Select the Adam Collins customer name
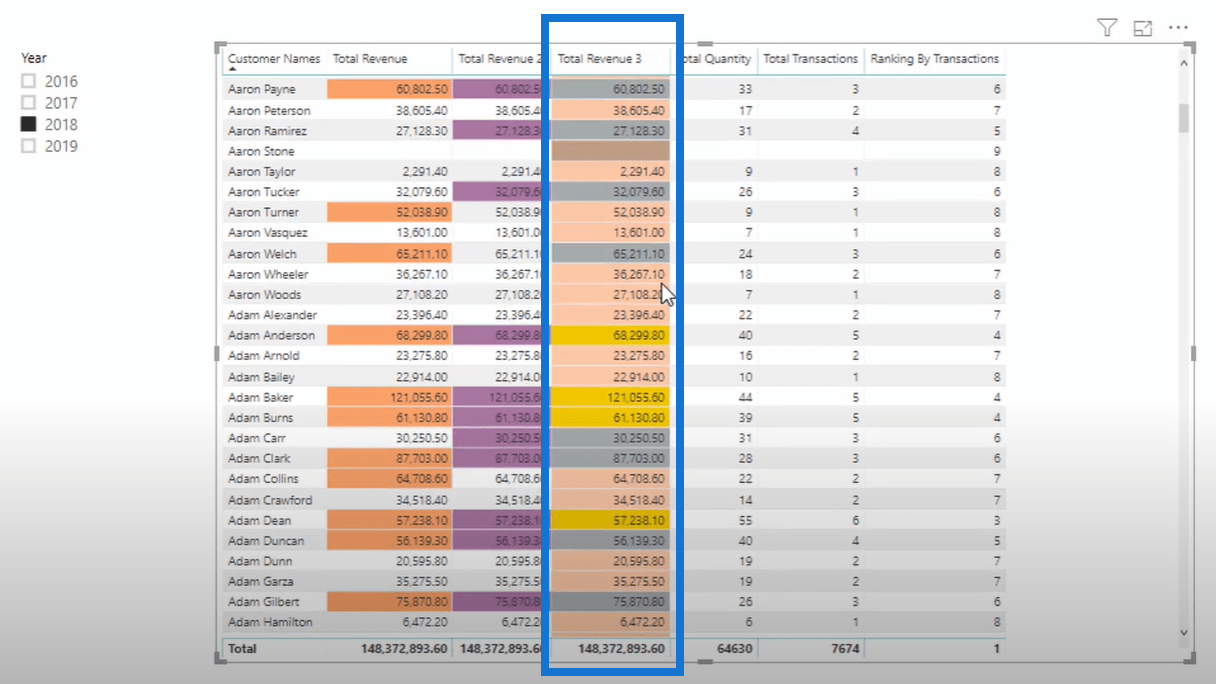 (x=263, y=479)
